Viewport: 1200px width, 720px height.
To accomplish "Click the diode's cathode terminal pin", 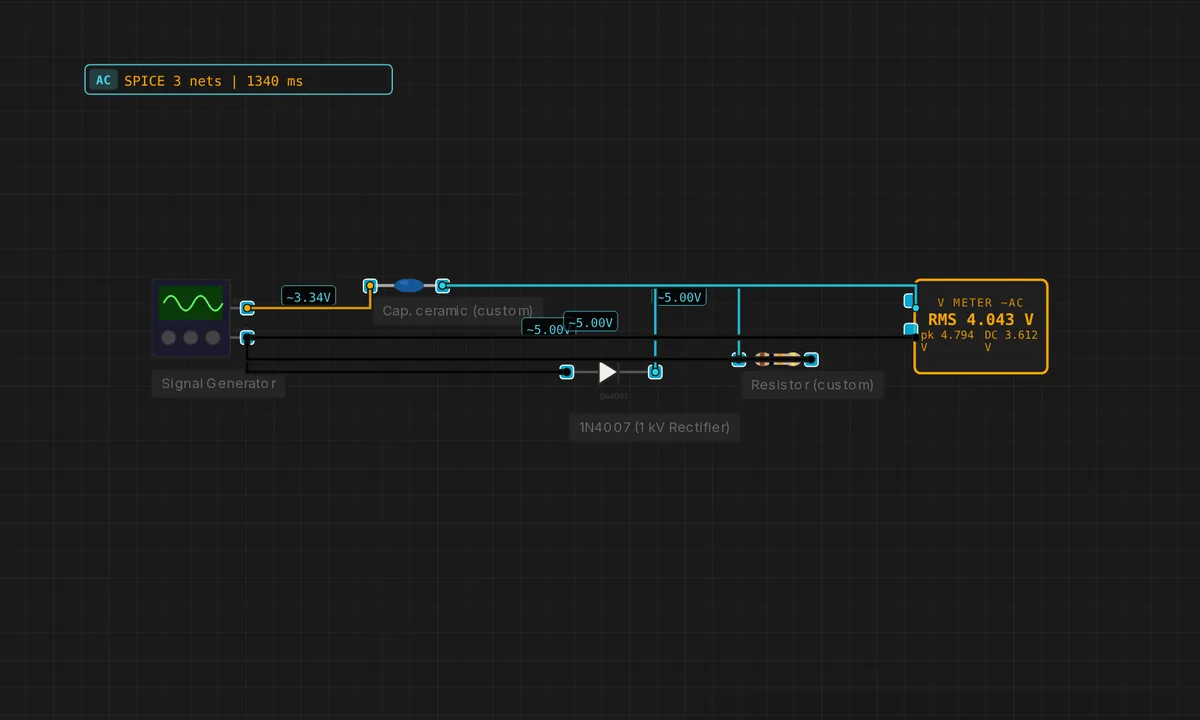I will (x=655, y=372).
